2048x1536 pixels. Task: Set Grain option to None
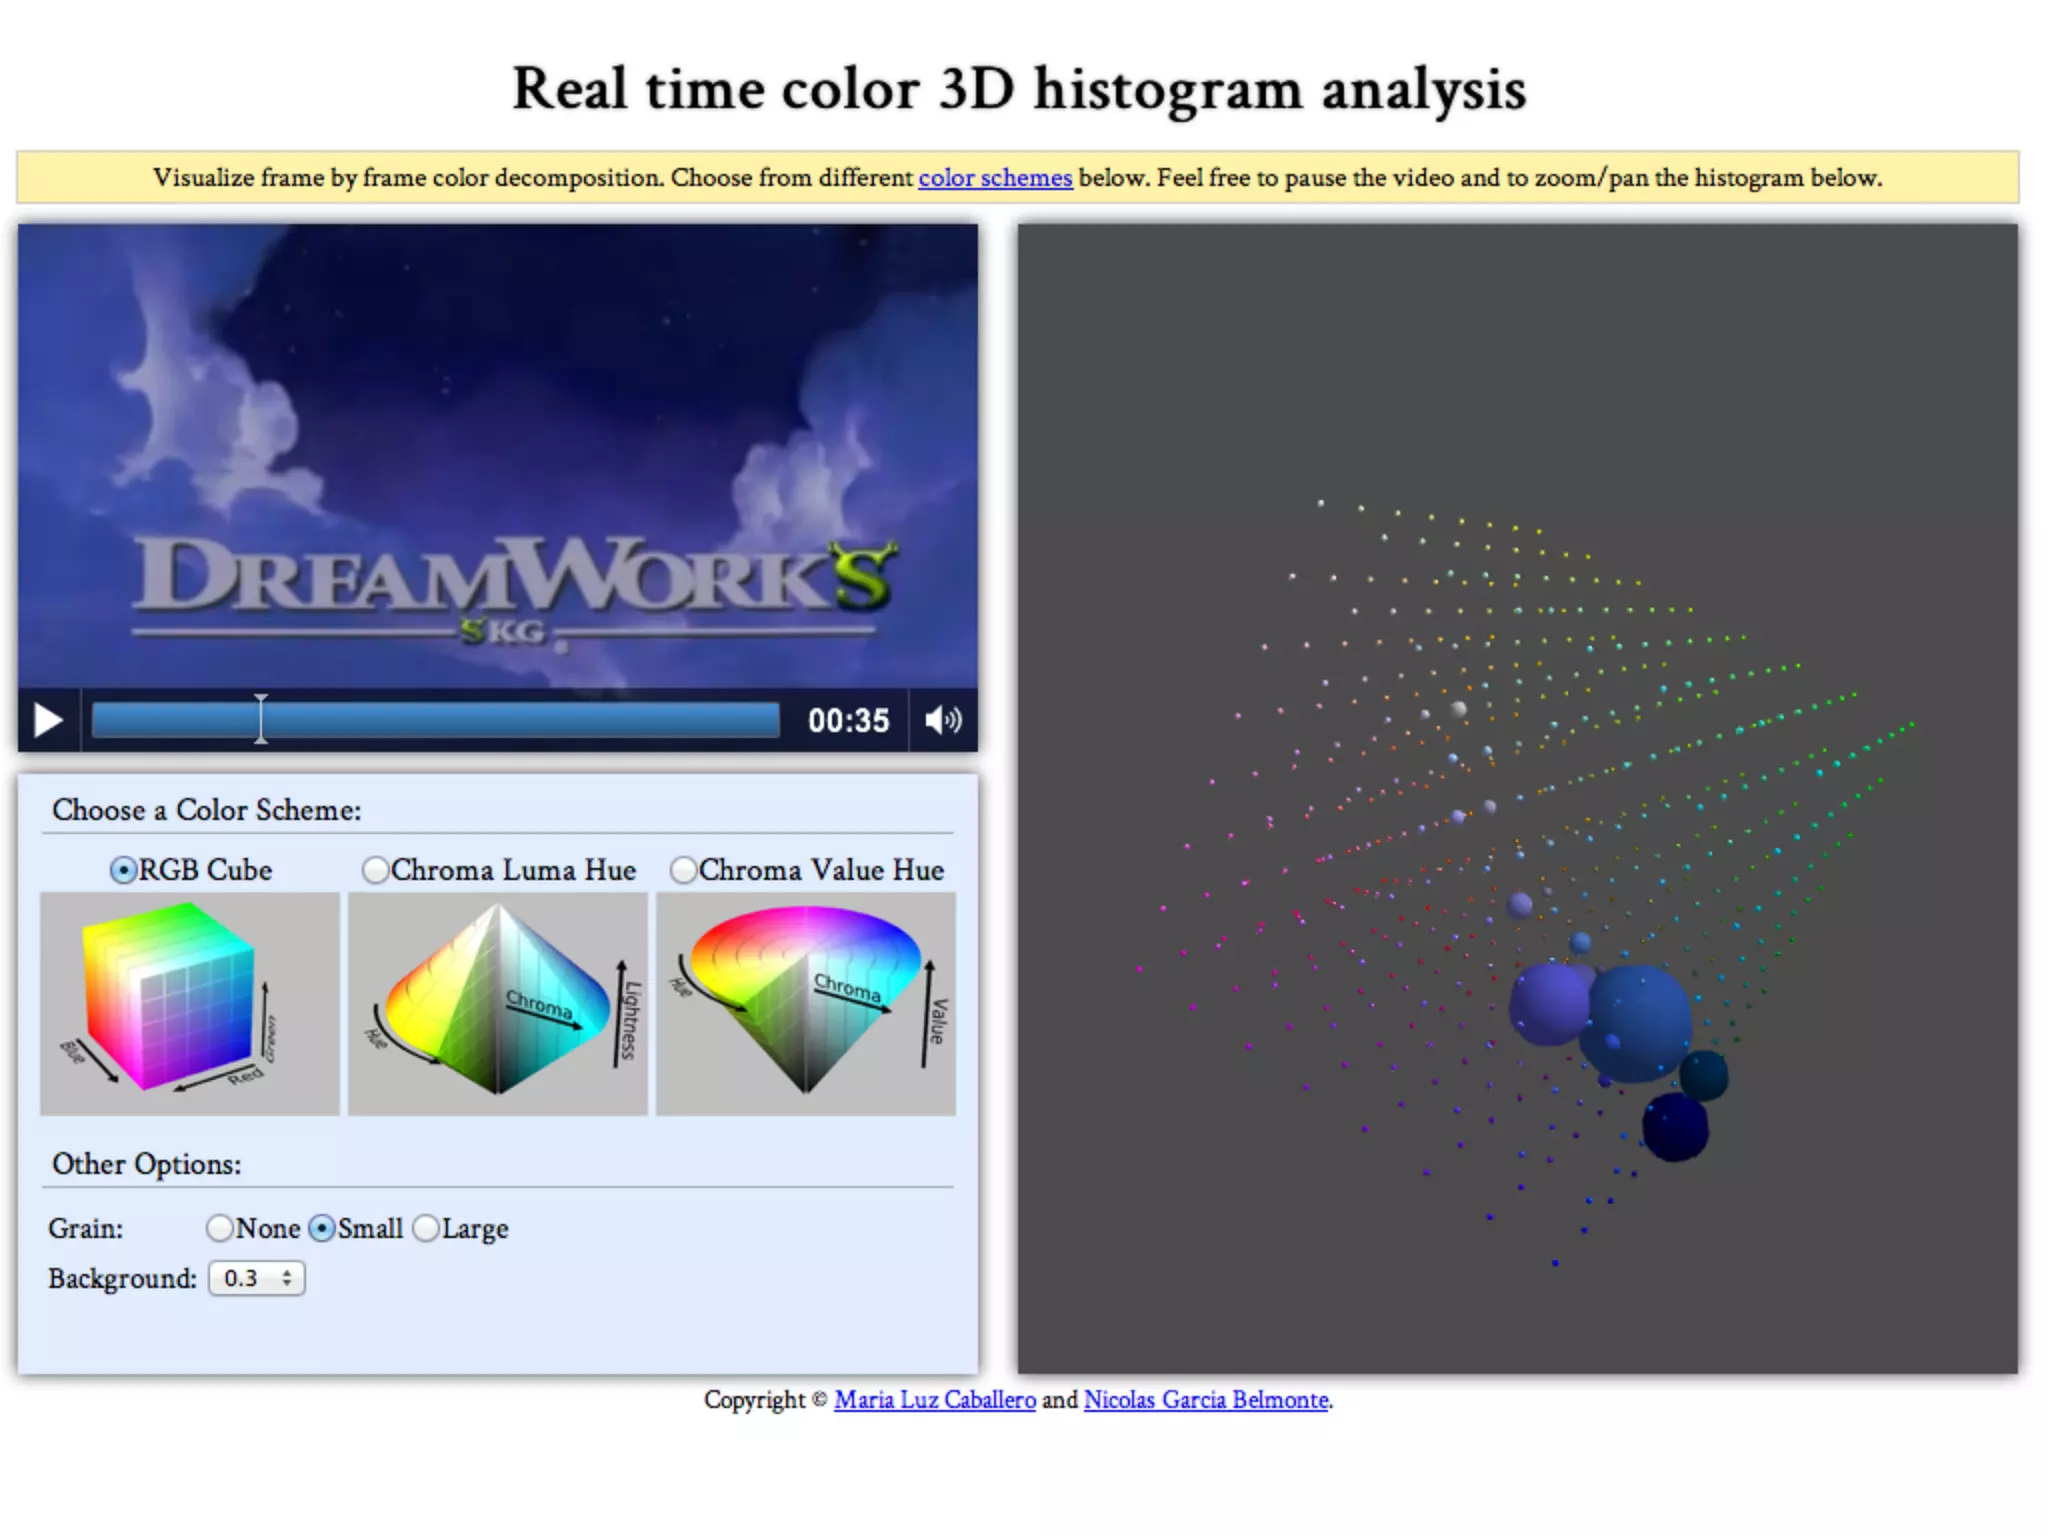(x=220, y=1228)
